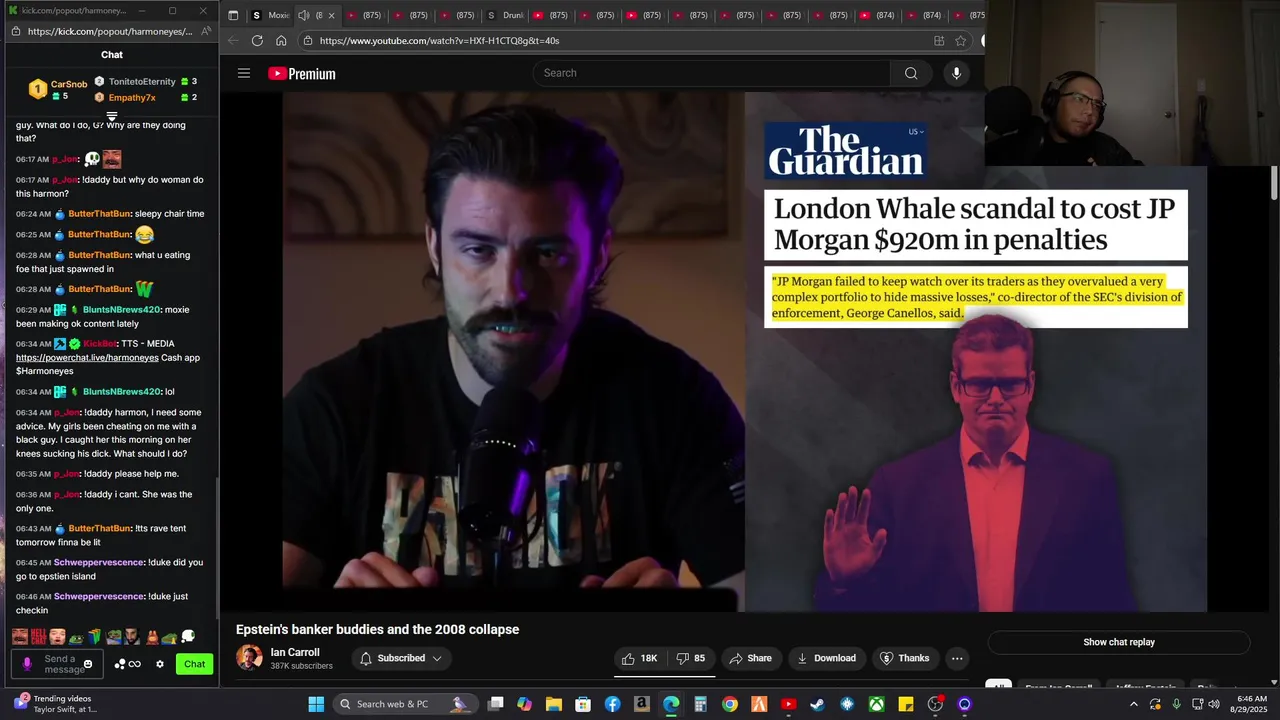Select Empathy7x leaderboard entry

click(x=146, y=97)
